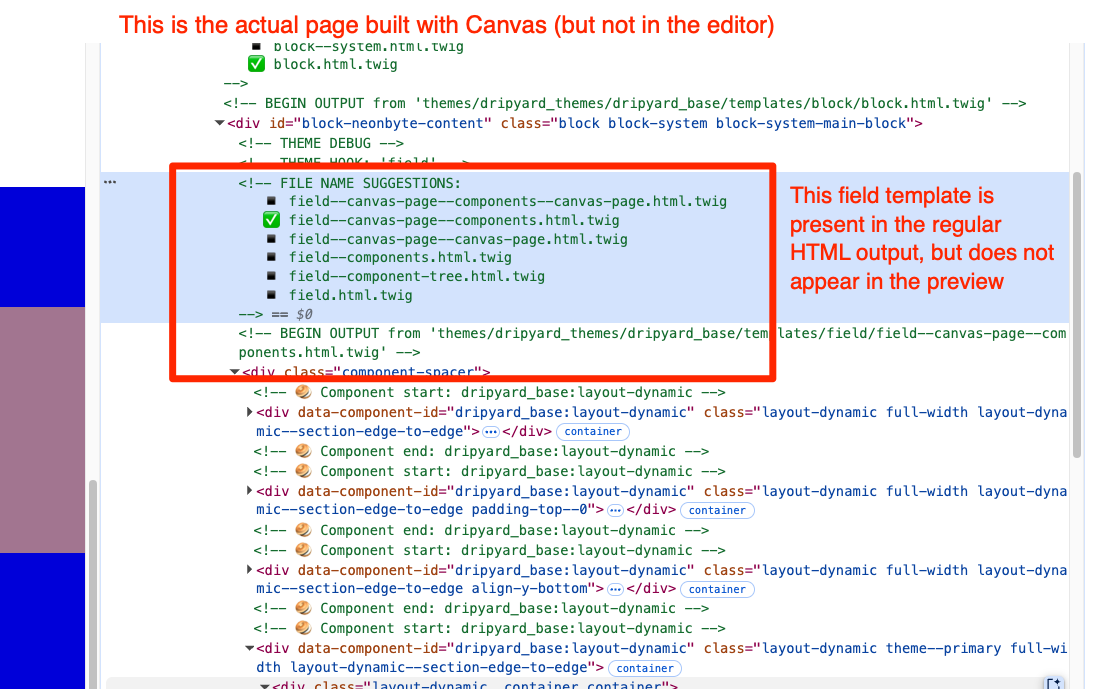Click field--component-tree.html.twig suggestion
The height and width of the screenshot is (689, 1120).
pos(416,276)
